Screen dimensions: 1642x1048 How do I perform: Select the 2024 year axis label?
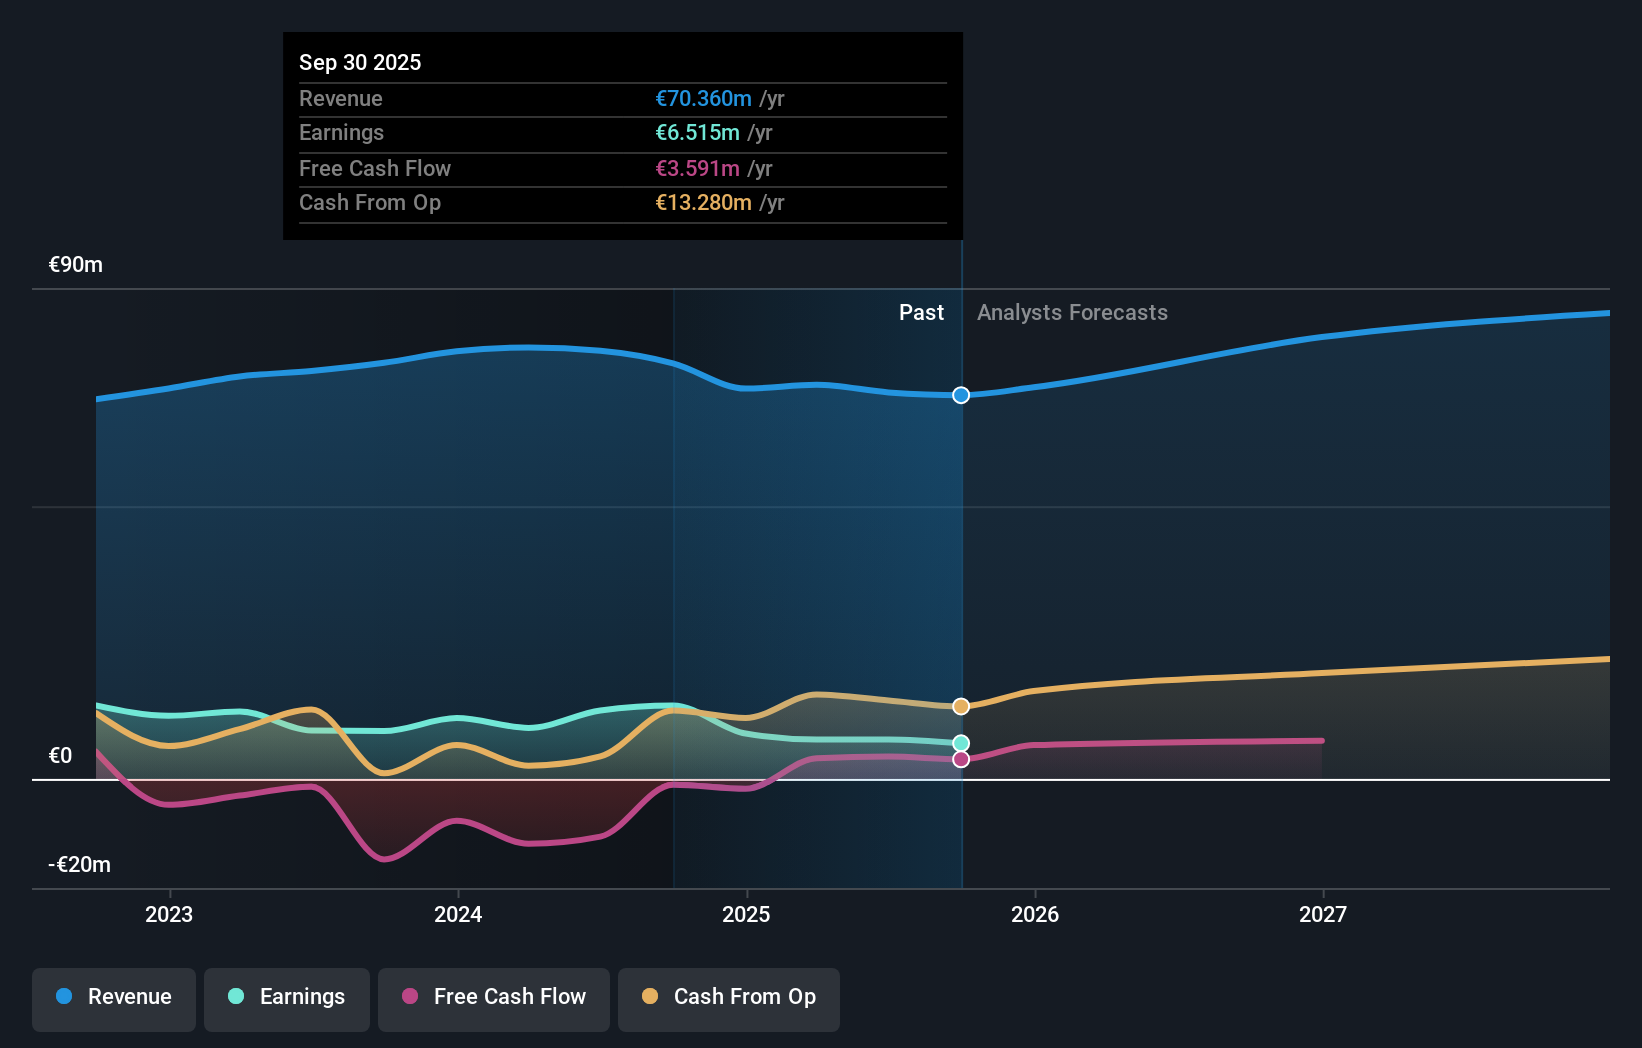click(x=457, y=913)
